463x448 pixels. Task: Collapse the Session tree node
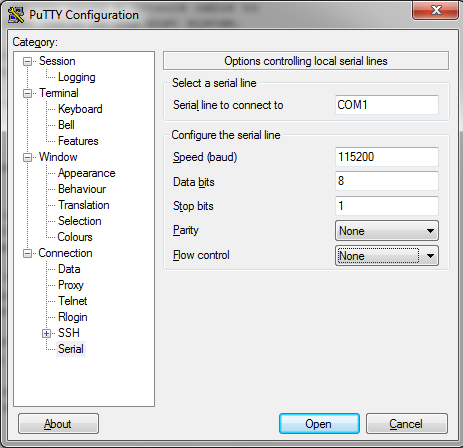27,61
